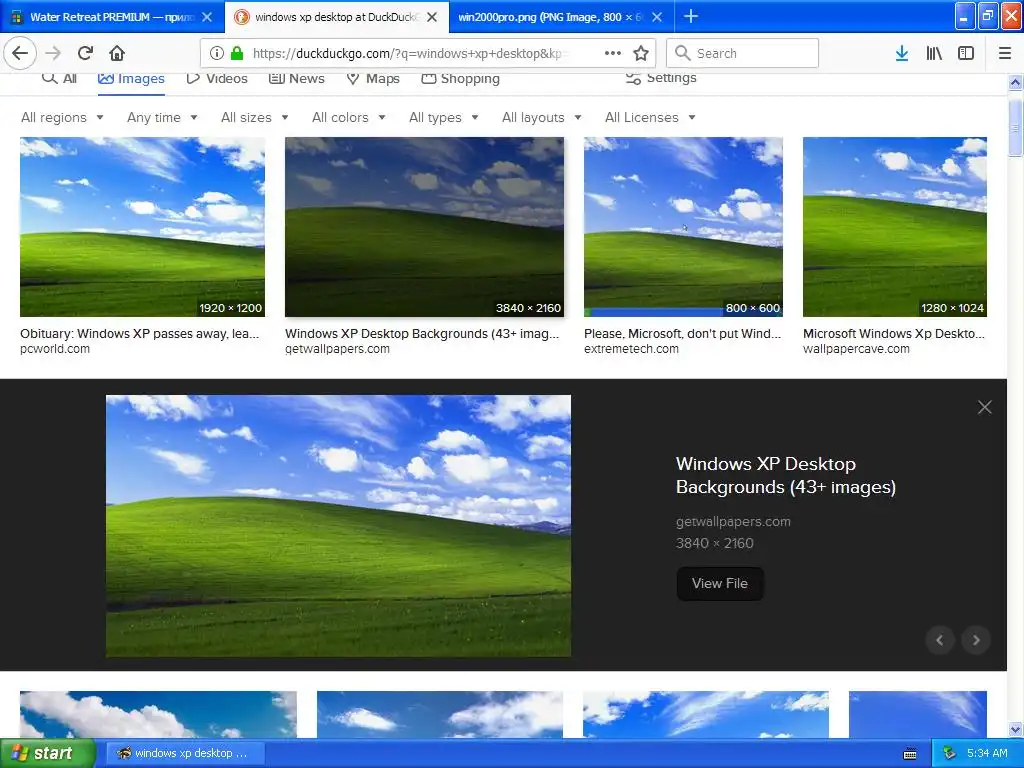Open the wallpapercave 1280 × 1024 thumbnail

(895, 227)
